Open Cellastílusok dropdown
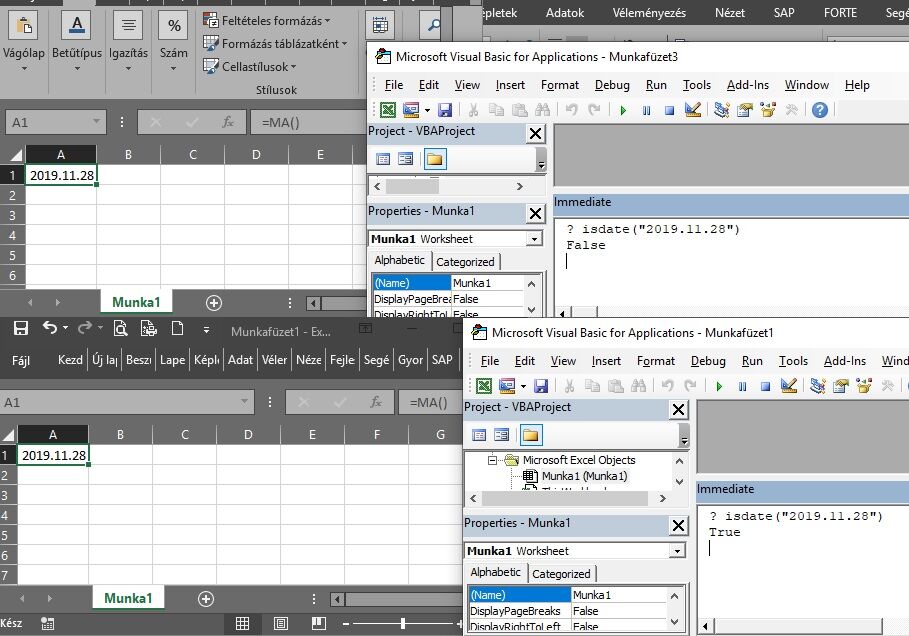Viewport: 909px width, 636px height. 250,67
